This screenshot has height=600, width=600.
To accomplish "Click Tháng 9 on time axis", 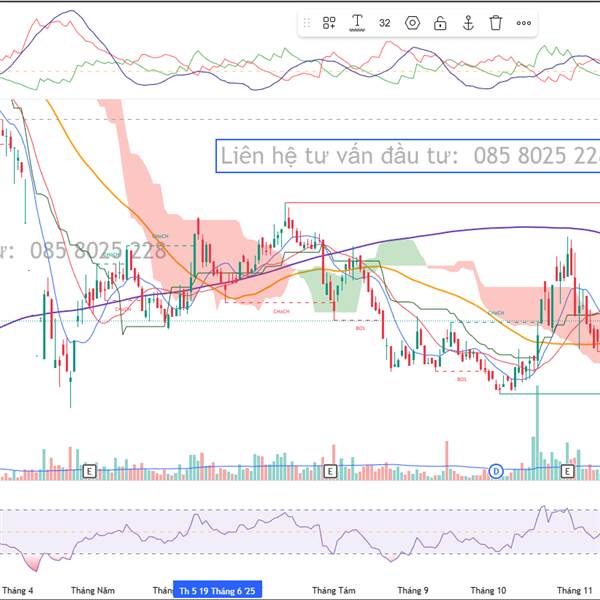I will coord(413,590).
